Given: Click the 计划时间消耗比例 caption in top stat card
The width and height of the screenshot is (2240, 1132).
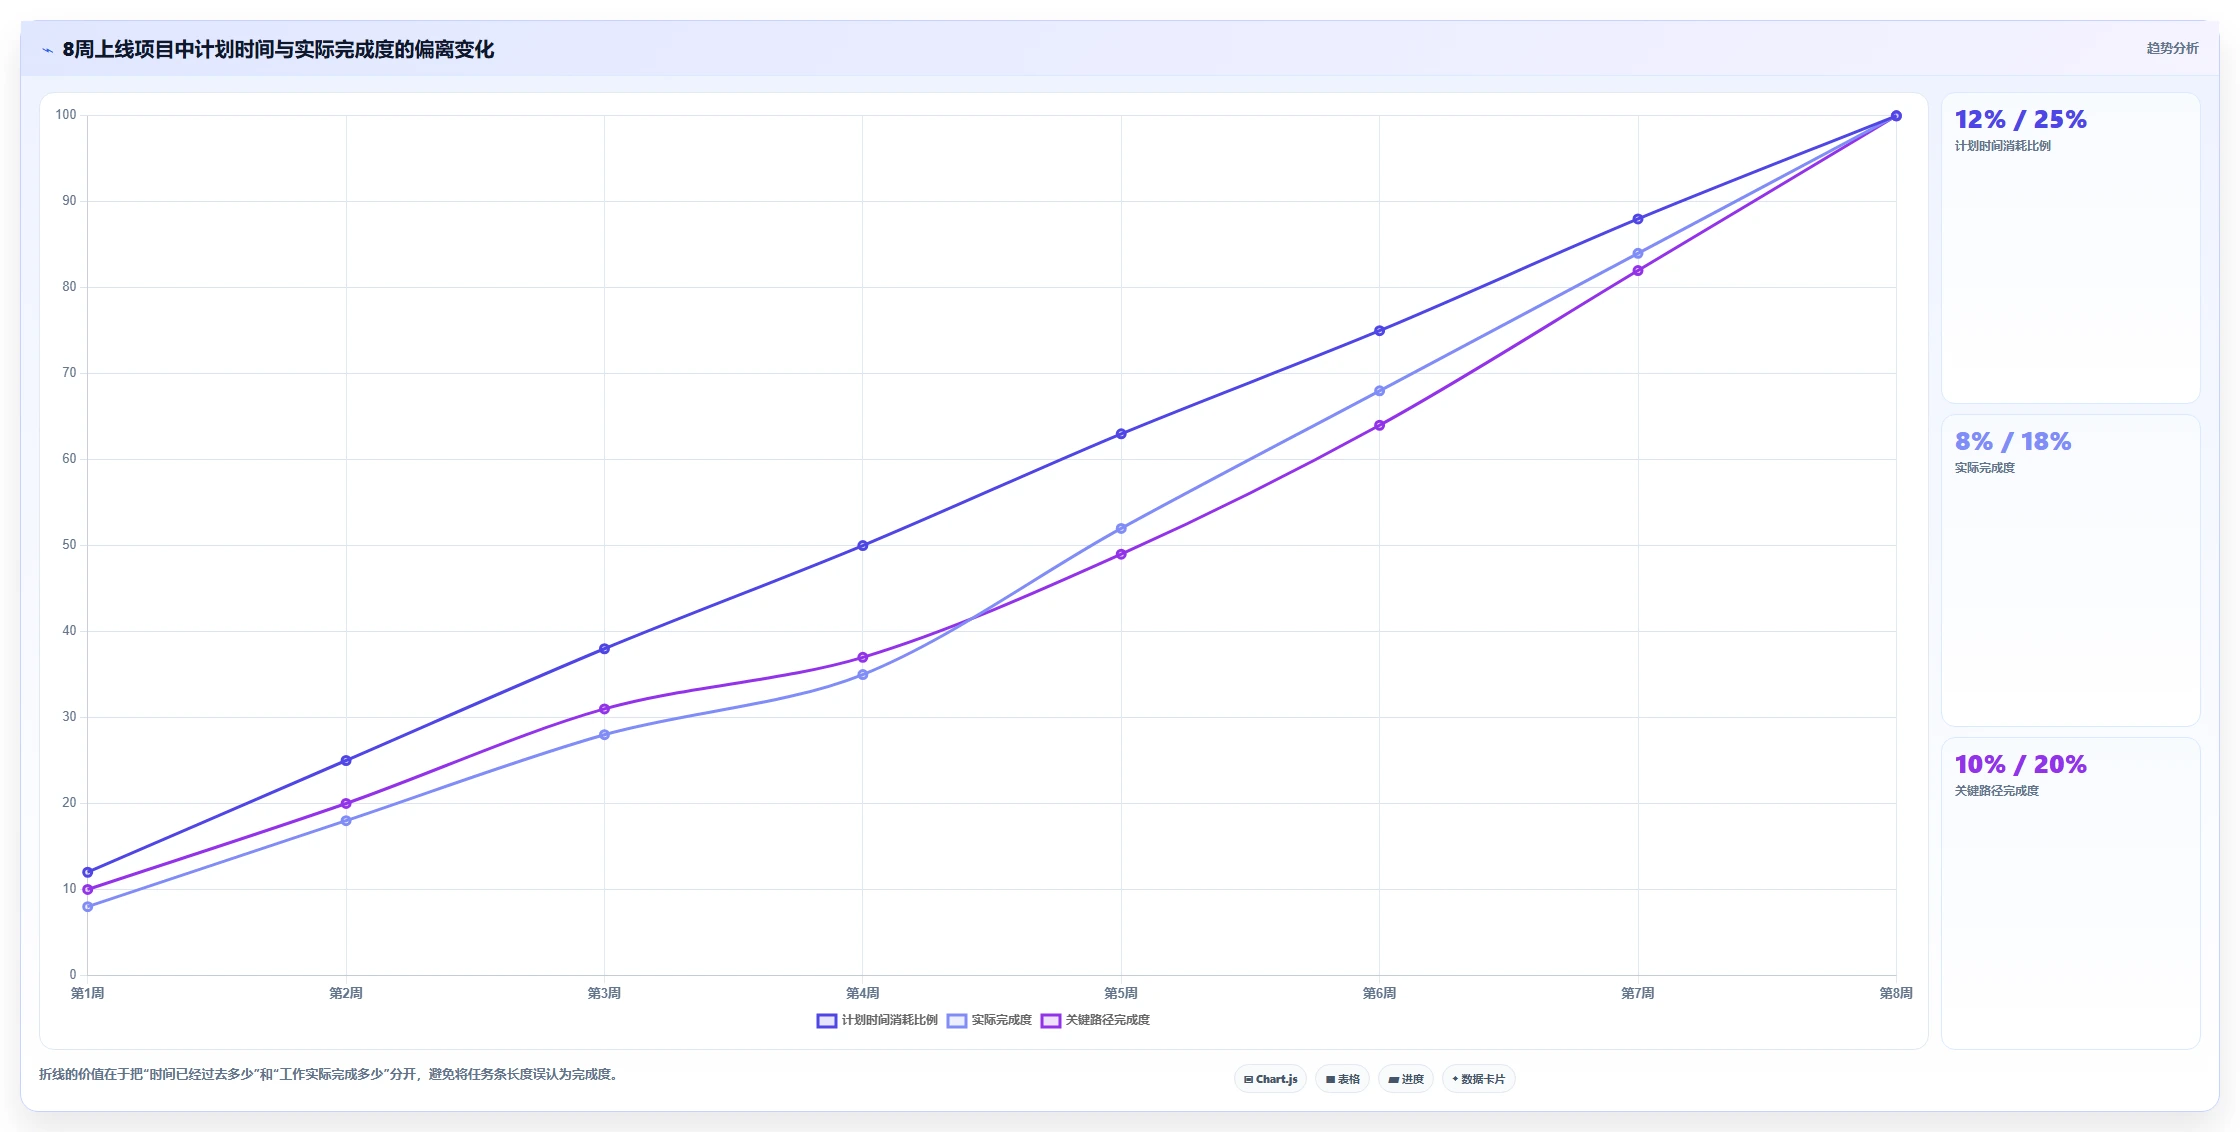Looking at the screenshot, I should pos(2002,146).
